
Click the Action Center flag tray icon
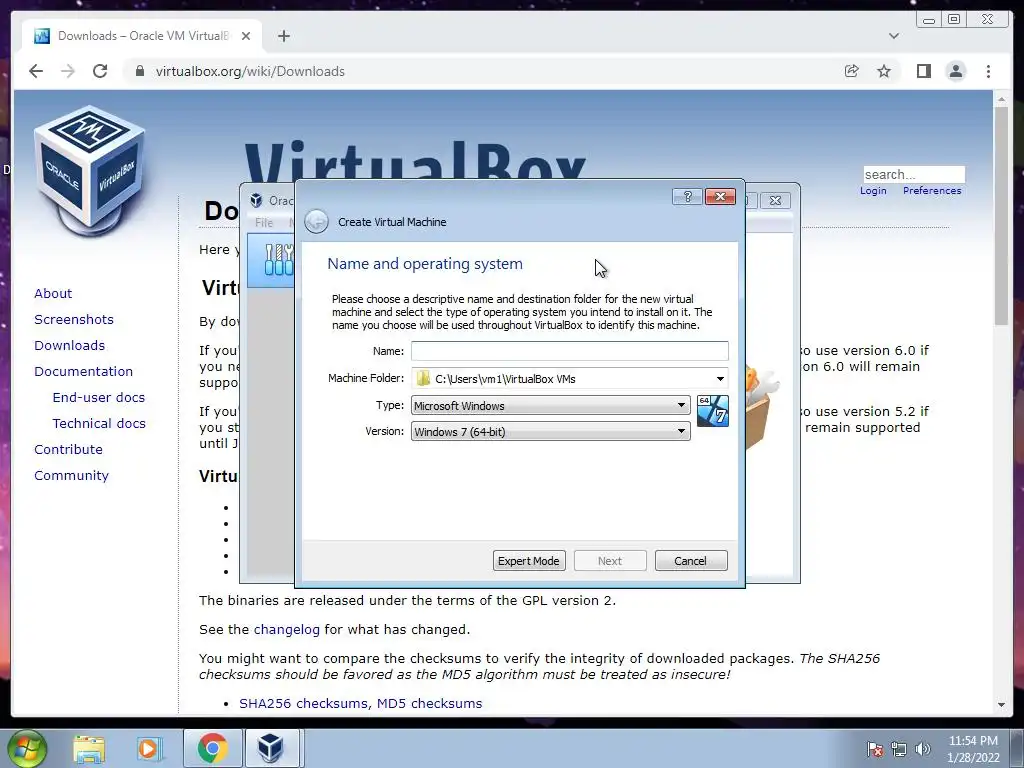[874, 749]
